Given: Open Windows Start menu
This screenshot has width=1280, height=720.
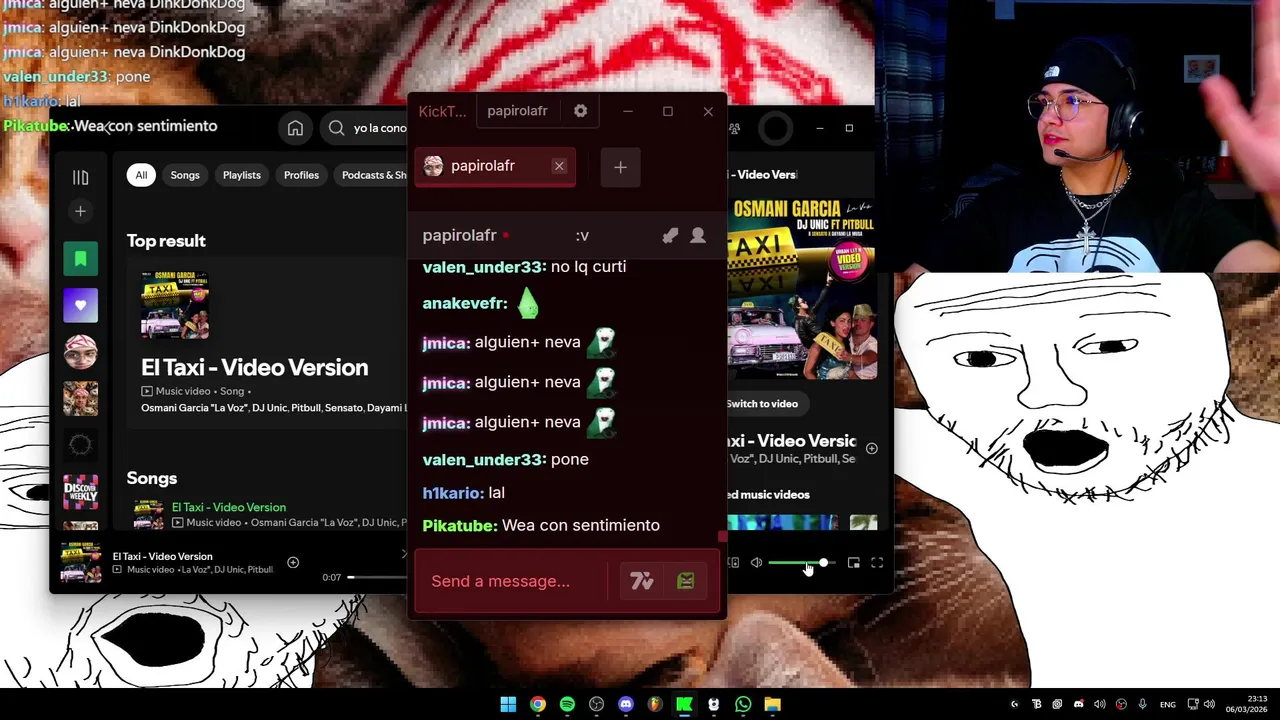Looking at the screenshot, I should (x=508, y=704).
